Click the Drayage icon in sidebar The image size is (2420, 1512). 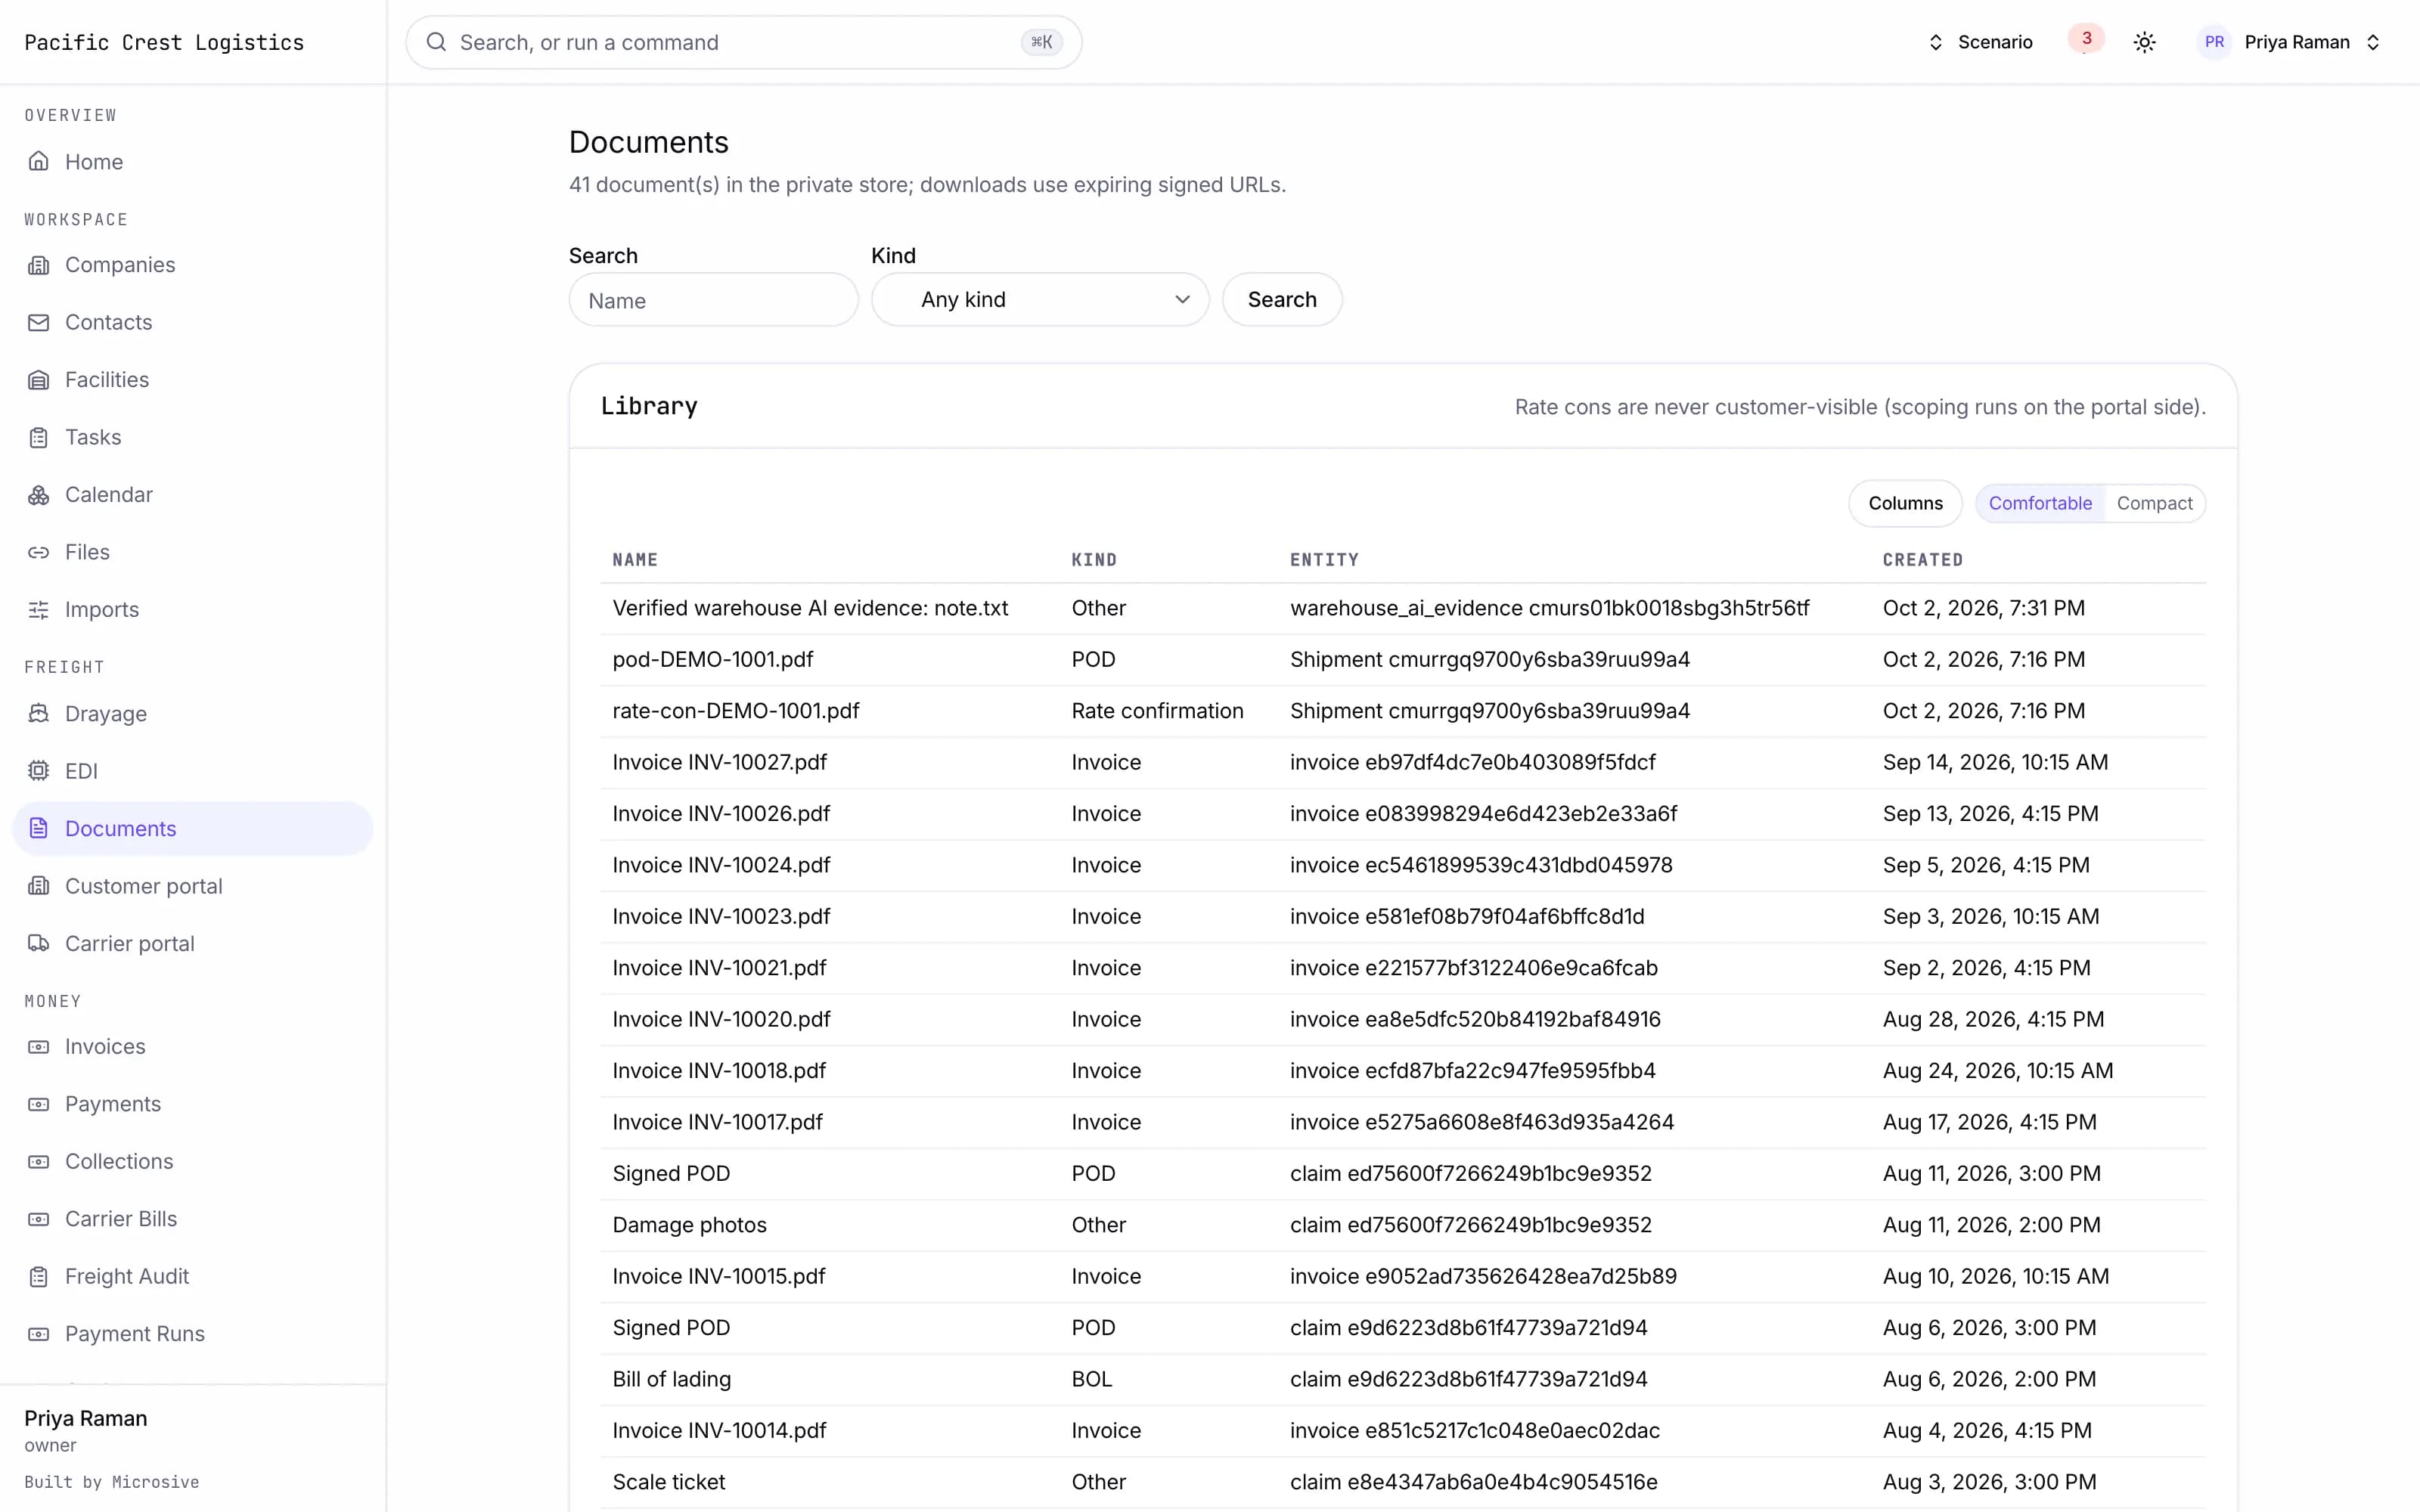click(38, 714)
